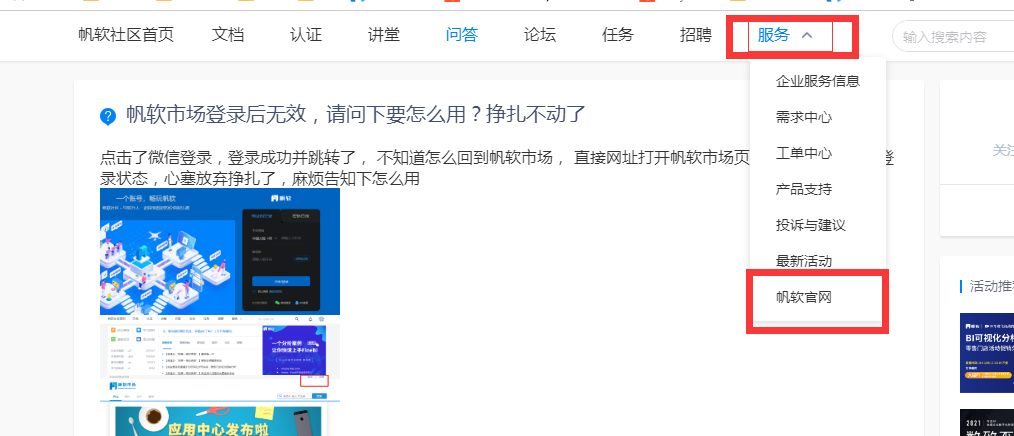The image size is (1014, 436).
Task: Switch to the 问答 nav item
Action: [462, 35]
